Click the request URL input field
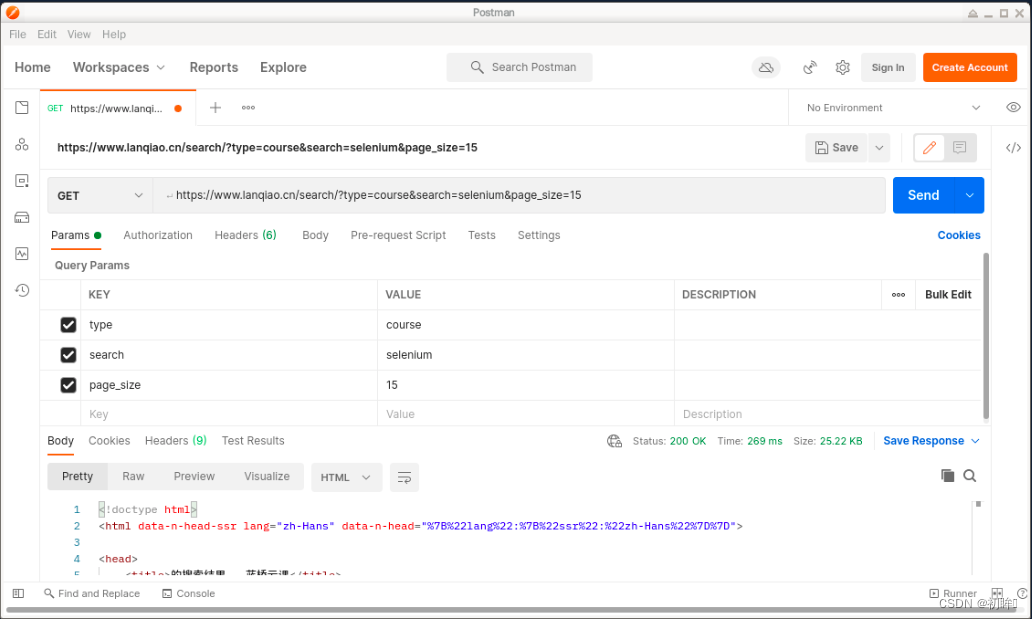The height and width of the screenshot is (619, 1032). pyautogui.click(x=519, y=195)
